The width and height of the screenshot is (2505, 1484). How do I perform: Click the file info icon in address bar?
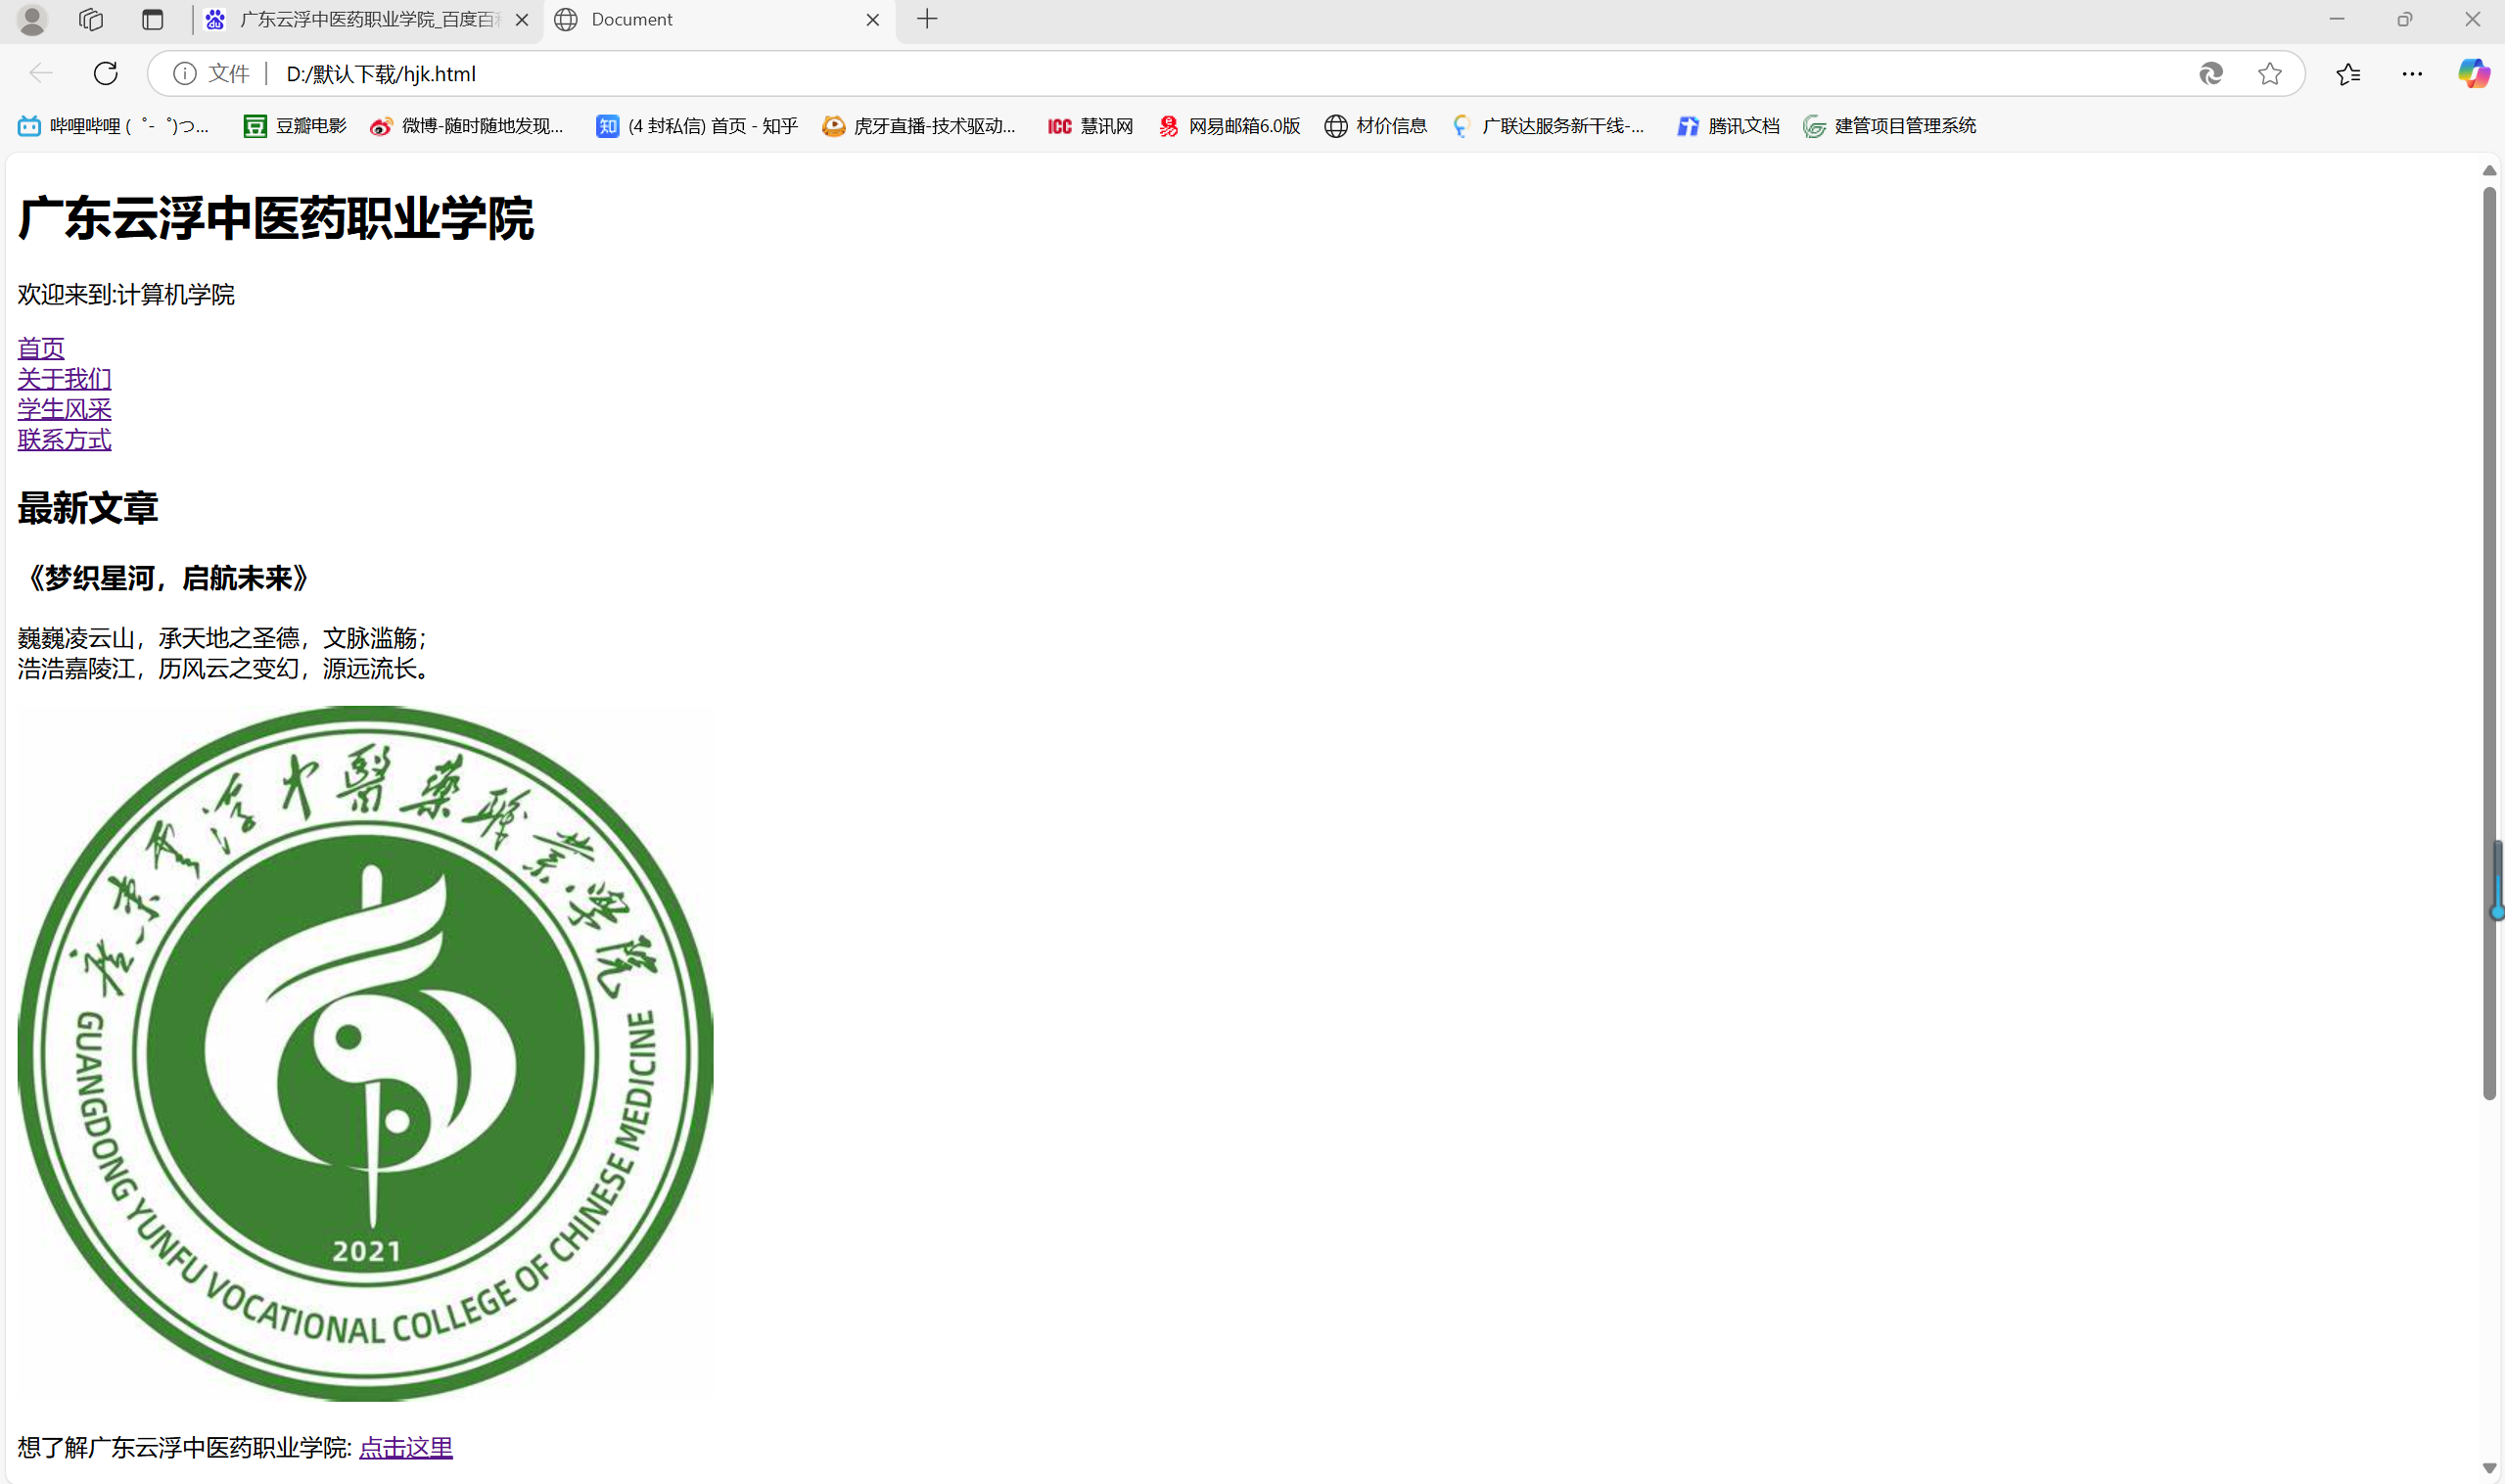pyautogui.click(x=185, y=73)
